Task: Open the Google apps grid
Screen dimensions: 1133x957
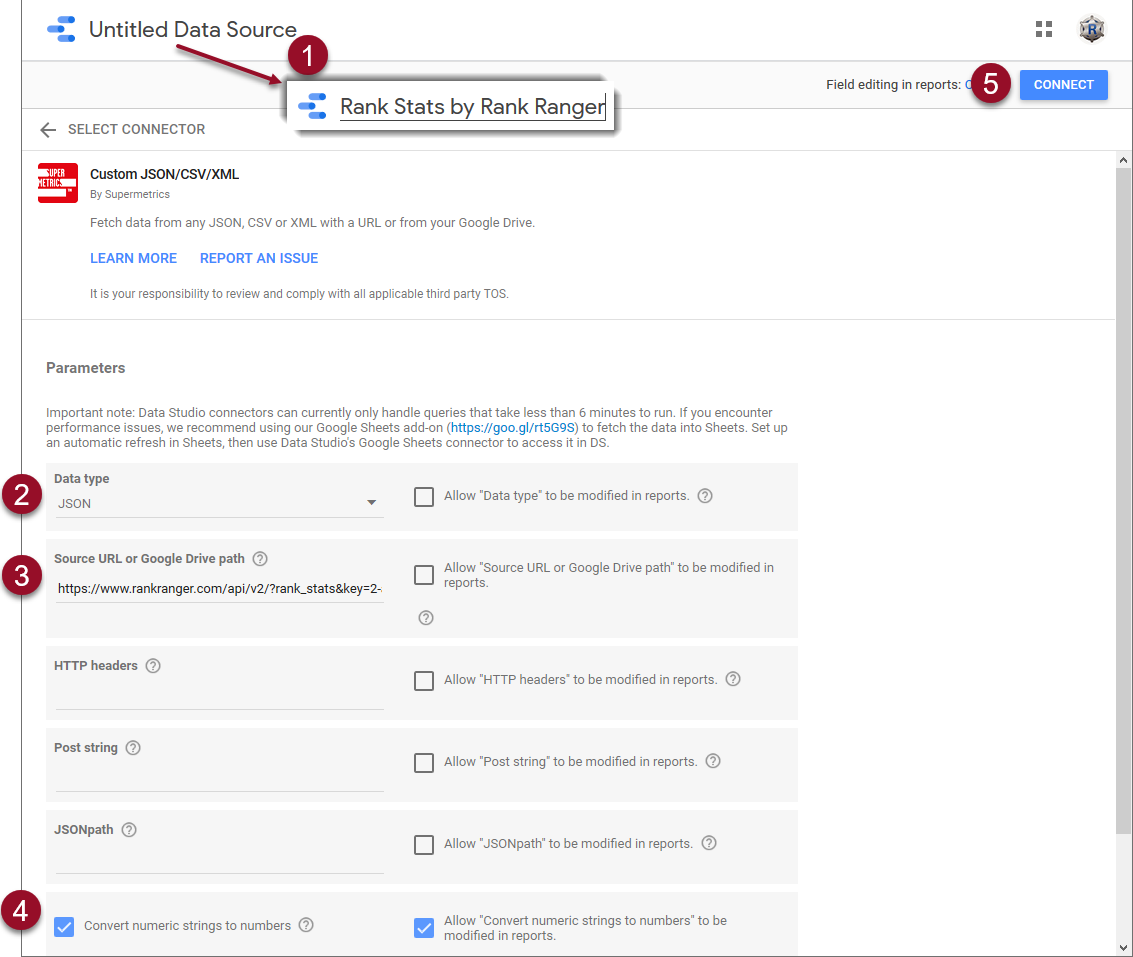Action: pyautogui.click(x=1043, y=29)
